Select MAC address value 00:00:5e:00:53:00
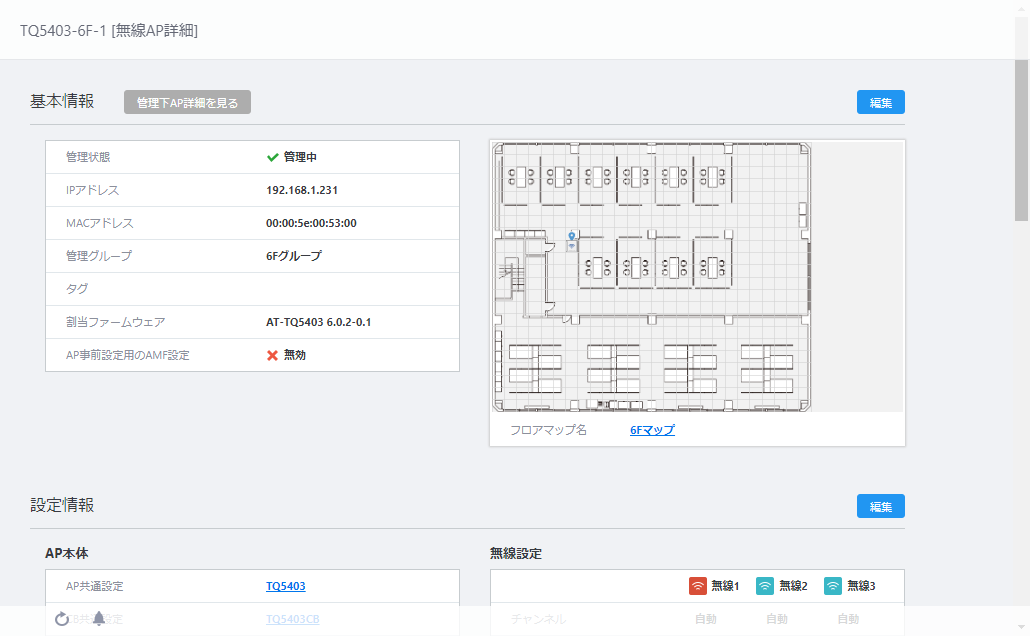Image resolution: width=1030 pixels, height=636 pixels. coord(311,223)
